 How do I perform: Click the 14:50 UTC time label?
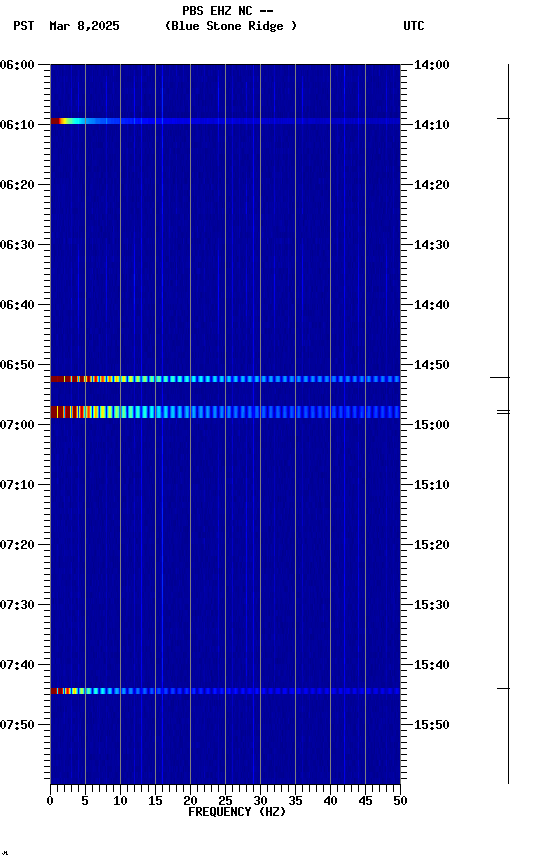(x=432, y=365)
